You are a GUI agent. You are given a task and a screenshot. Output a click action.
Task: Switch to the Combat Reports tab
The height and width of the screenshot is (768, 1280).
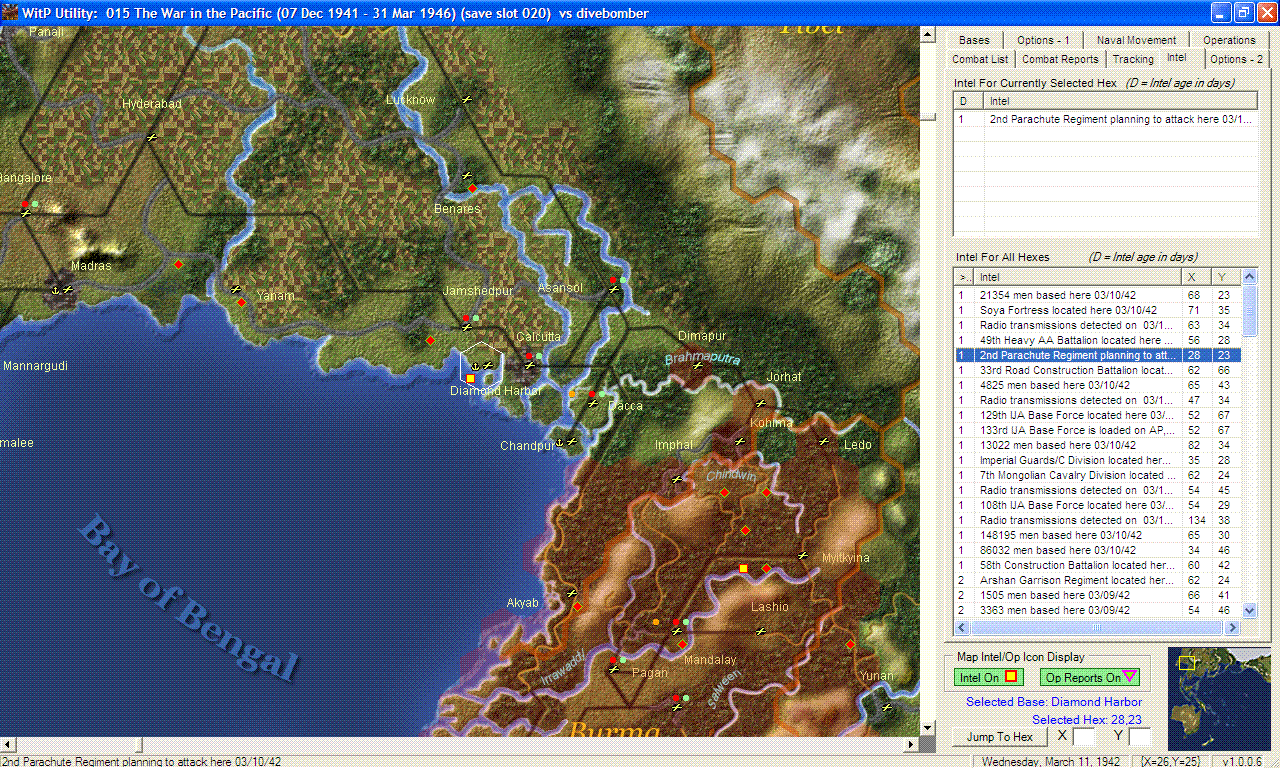point(1060,59)
